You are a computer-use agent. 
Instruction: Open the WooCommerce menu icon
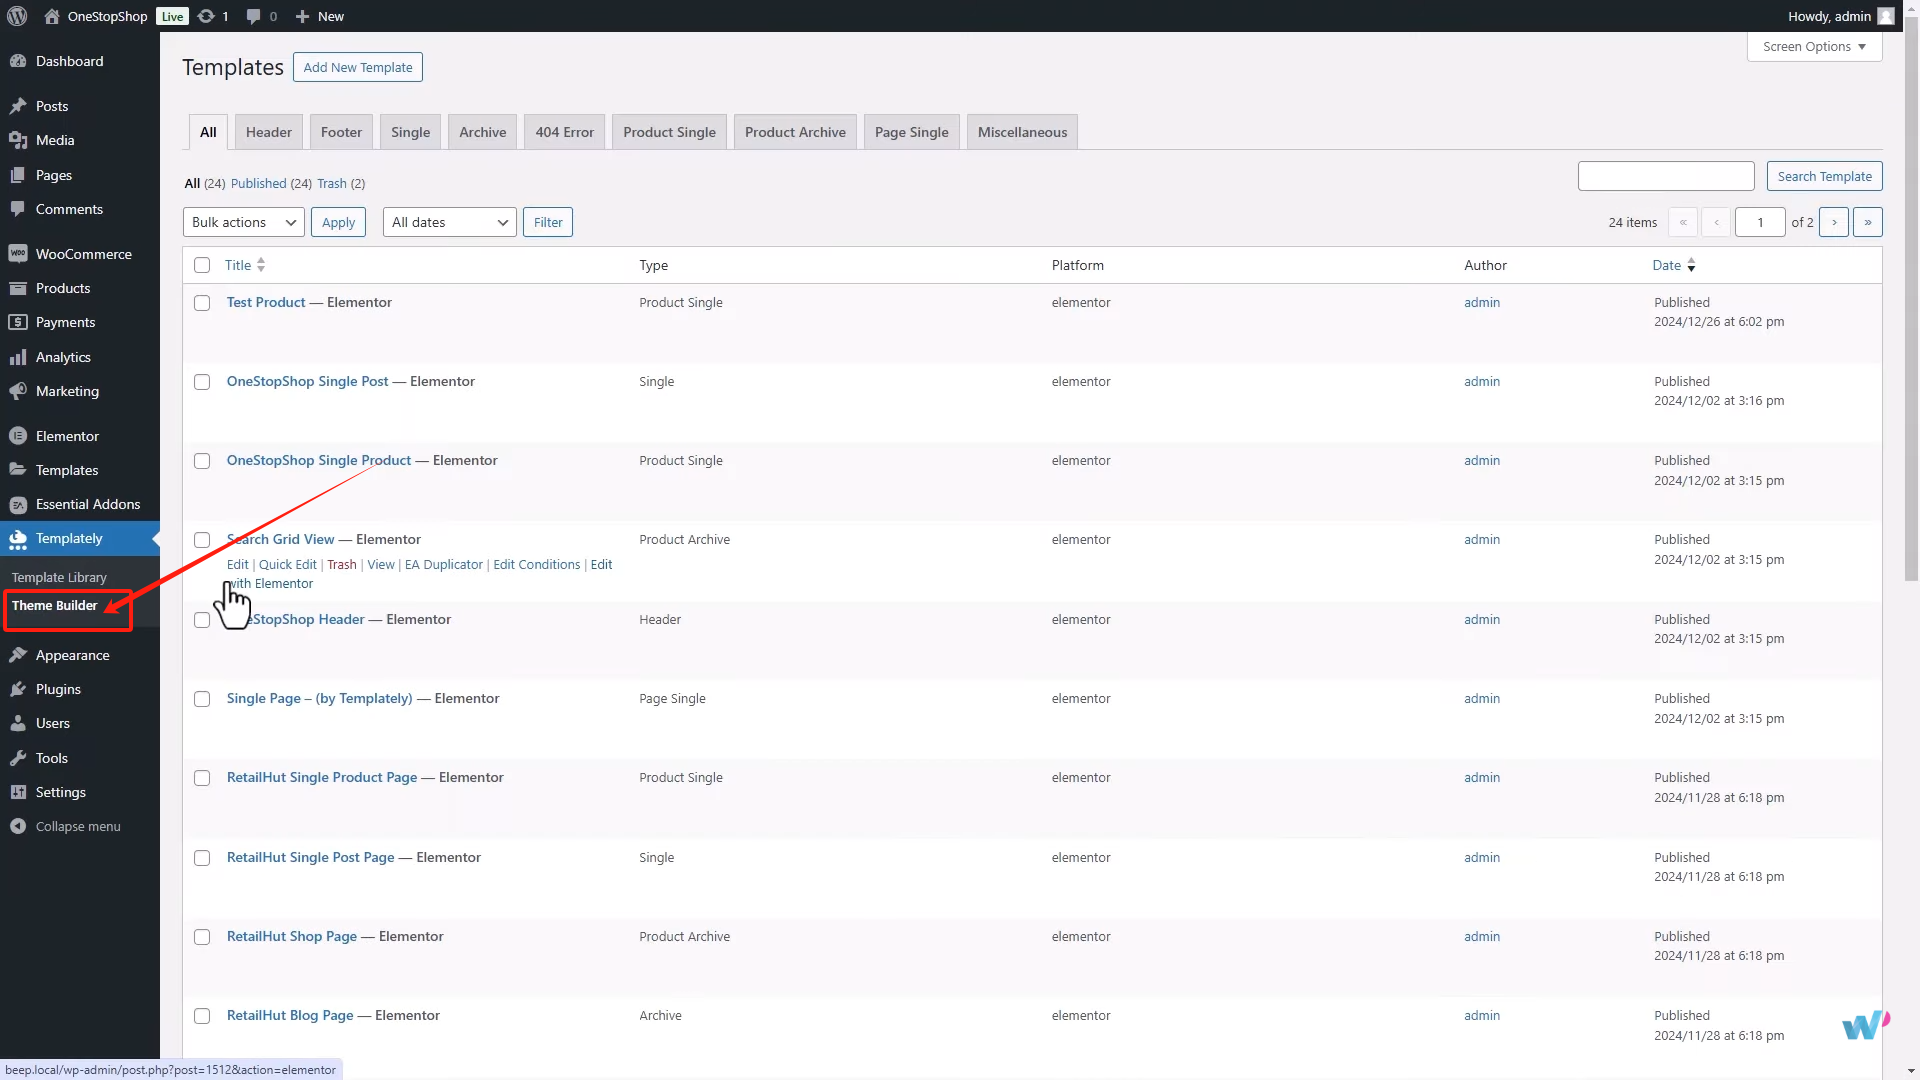click(20, 253)
